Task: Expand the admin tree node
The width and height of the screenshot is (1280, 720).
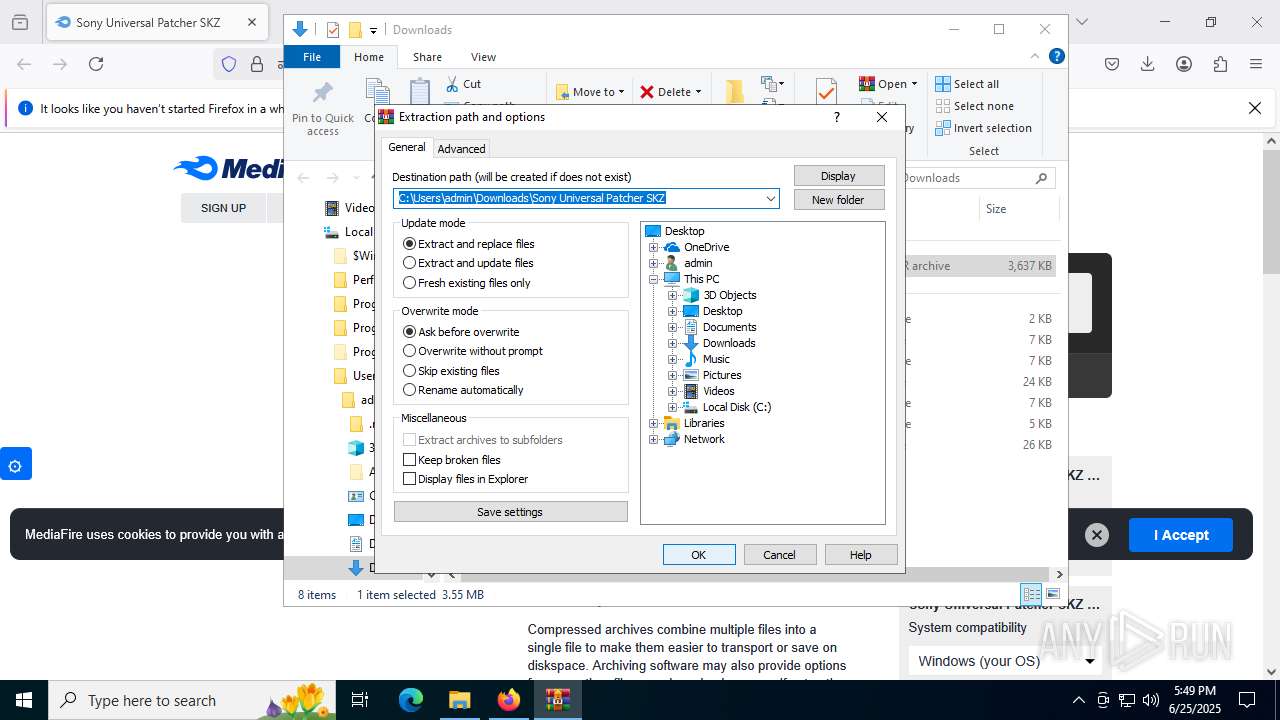Action: click(x=654, y=263)
